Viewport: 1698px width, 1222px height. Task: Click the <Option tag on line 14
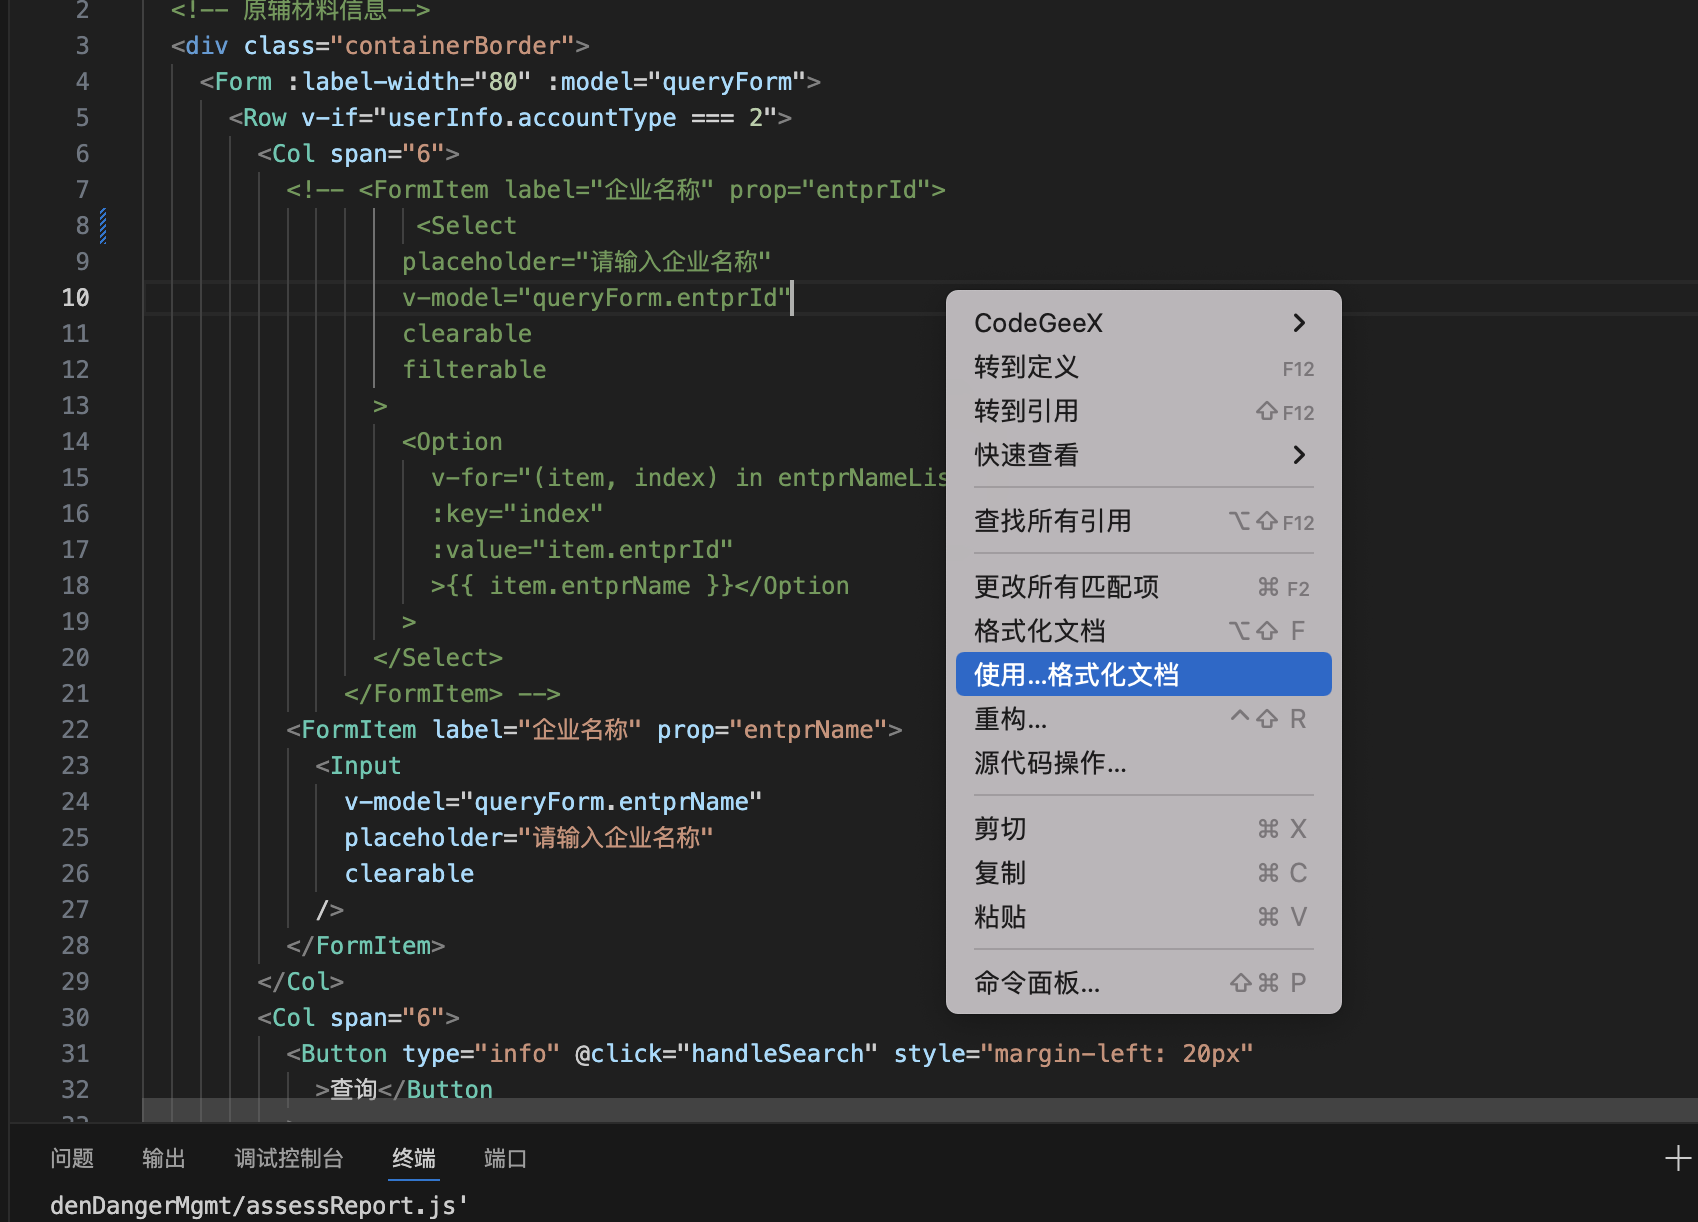(452, 442)
